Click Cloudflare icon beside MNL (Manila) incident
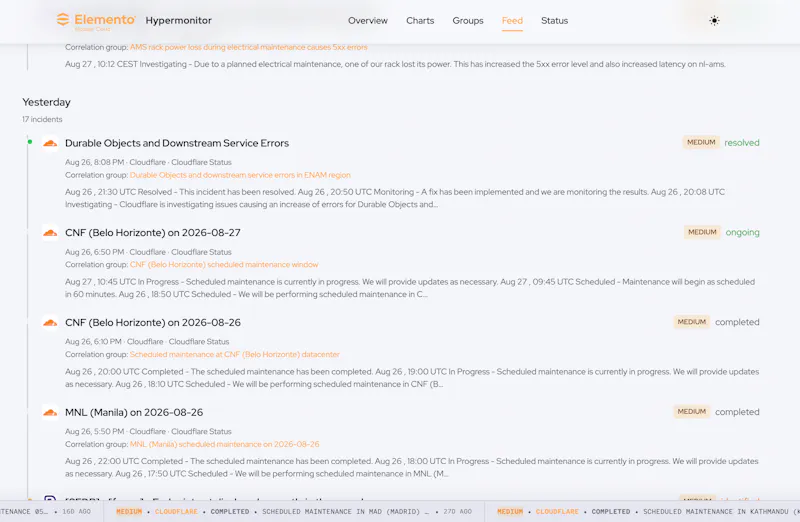This screenshot has height=522, width=800. (x=50, y=412)
